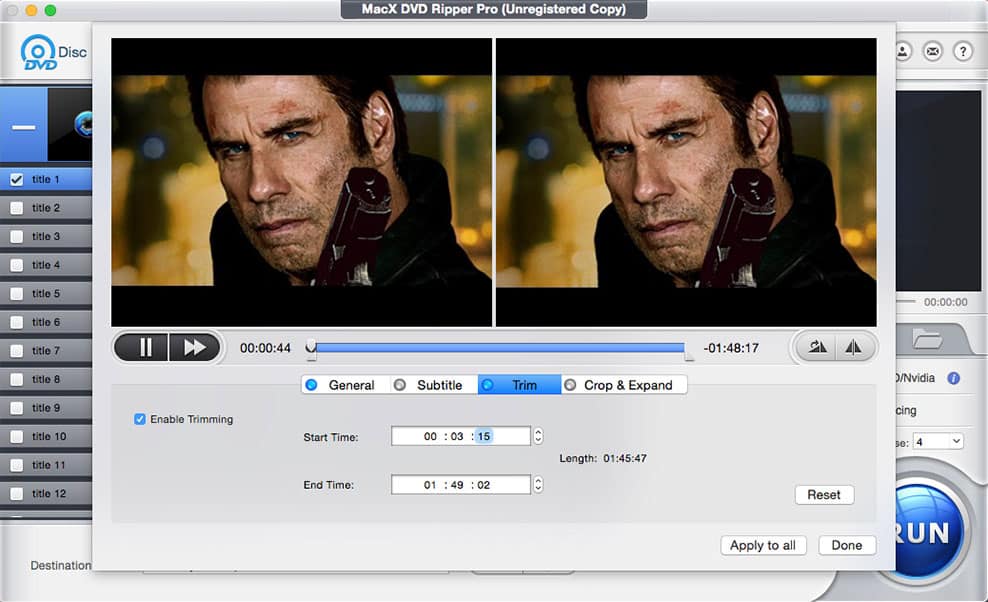This screenshot has width=988, height=602.
Task: Click the flip horizontal mirror icon
Action: coord(854,347)
